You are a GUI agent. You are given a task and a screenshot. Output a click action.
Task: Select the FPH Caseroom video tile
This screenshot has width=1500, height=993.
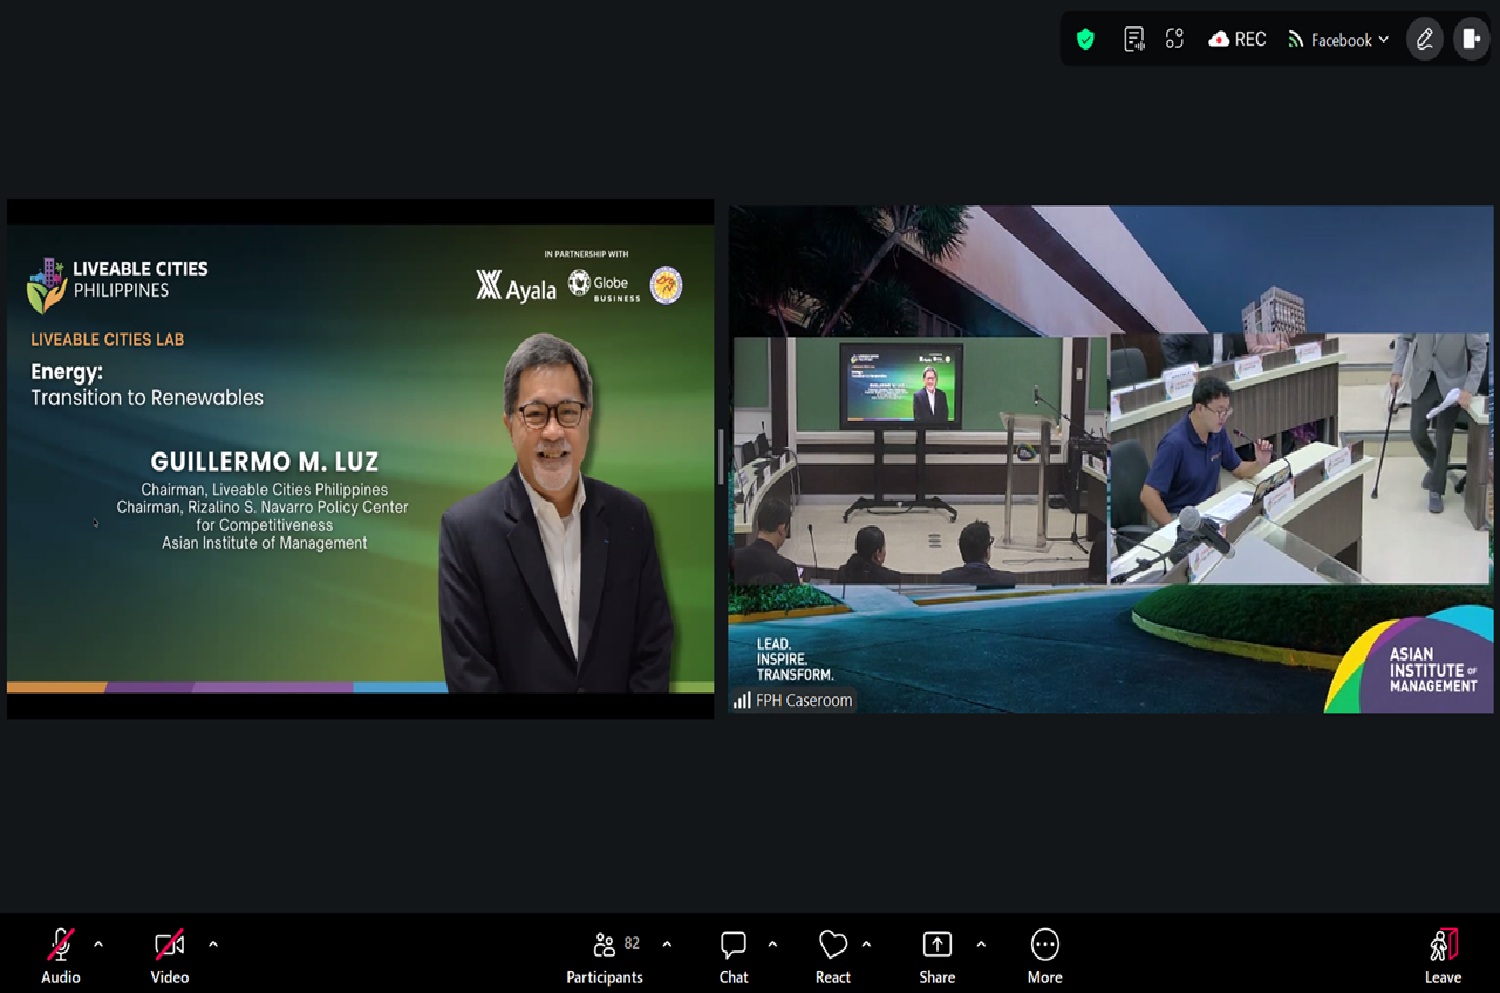tap(1111, 459)
